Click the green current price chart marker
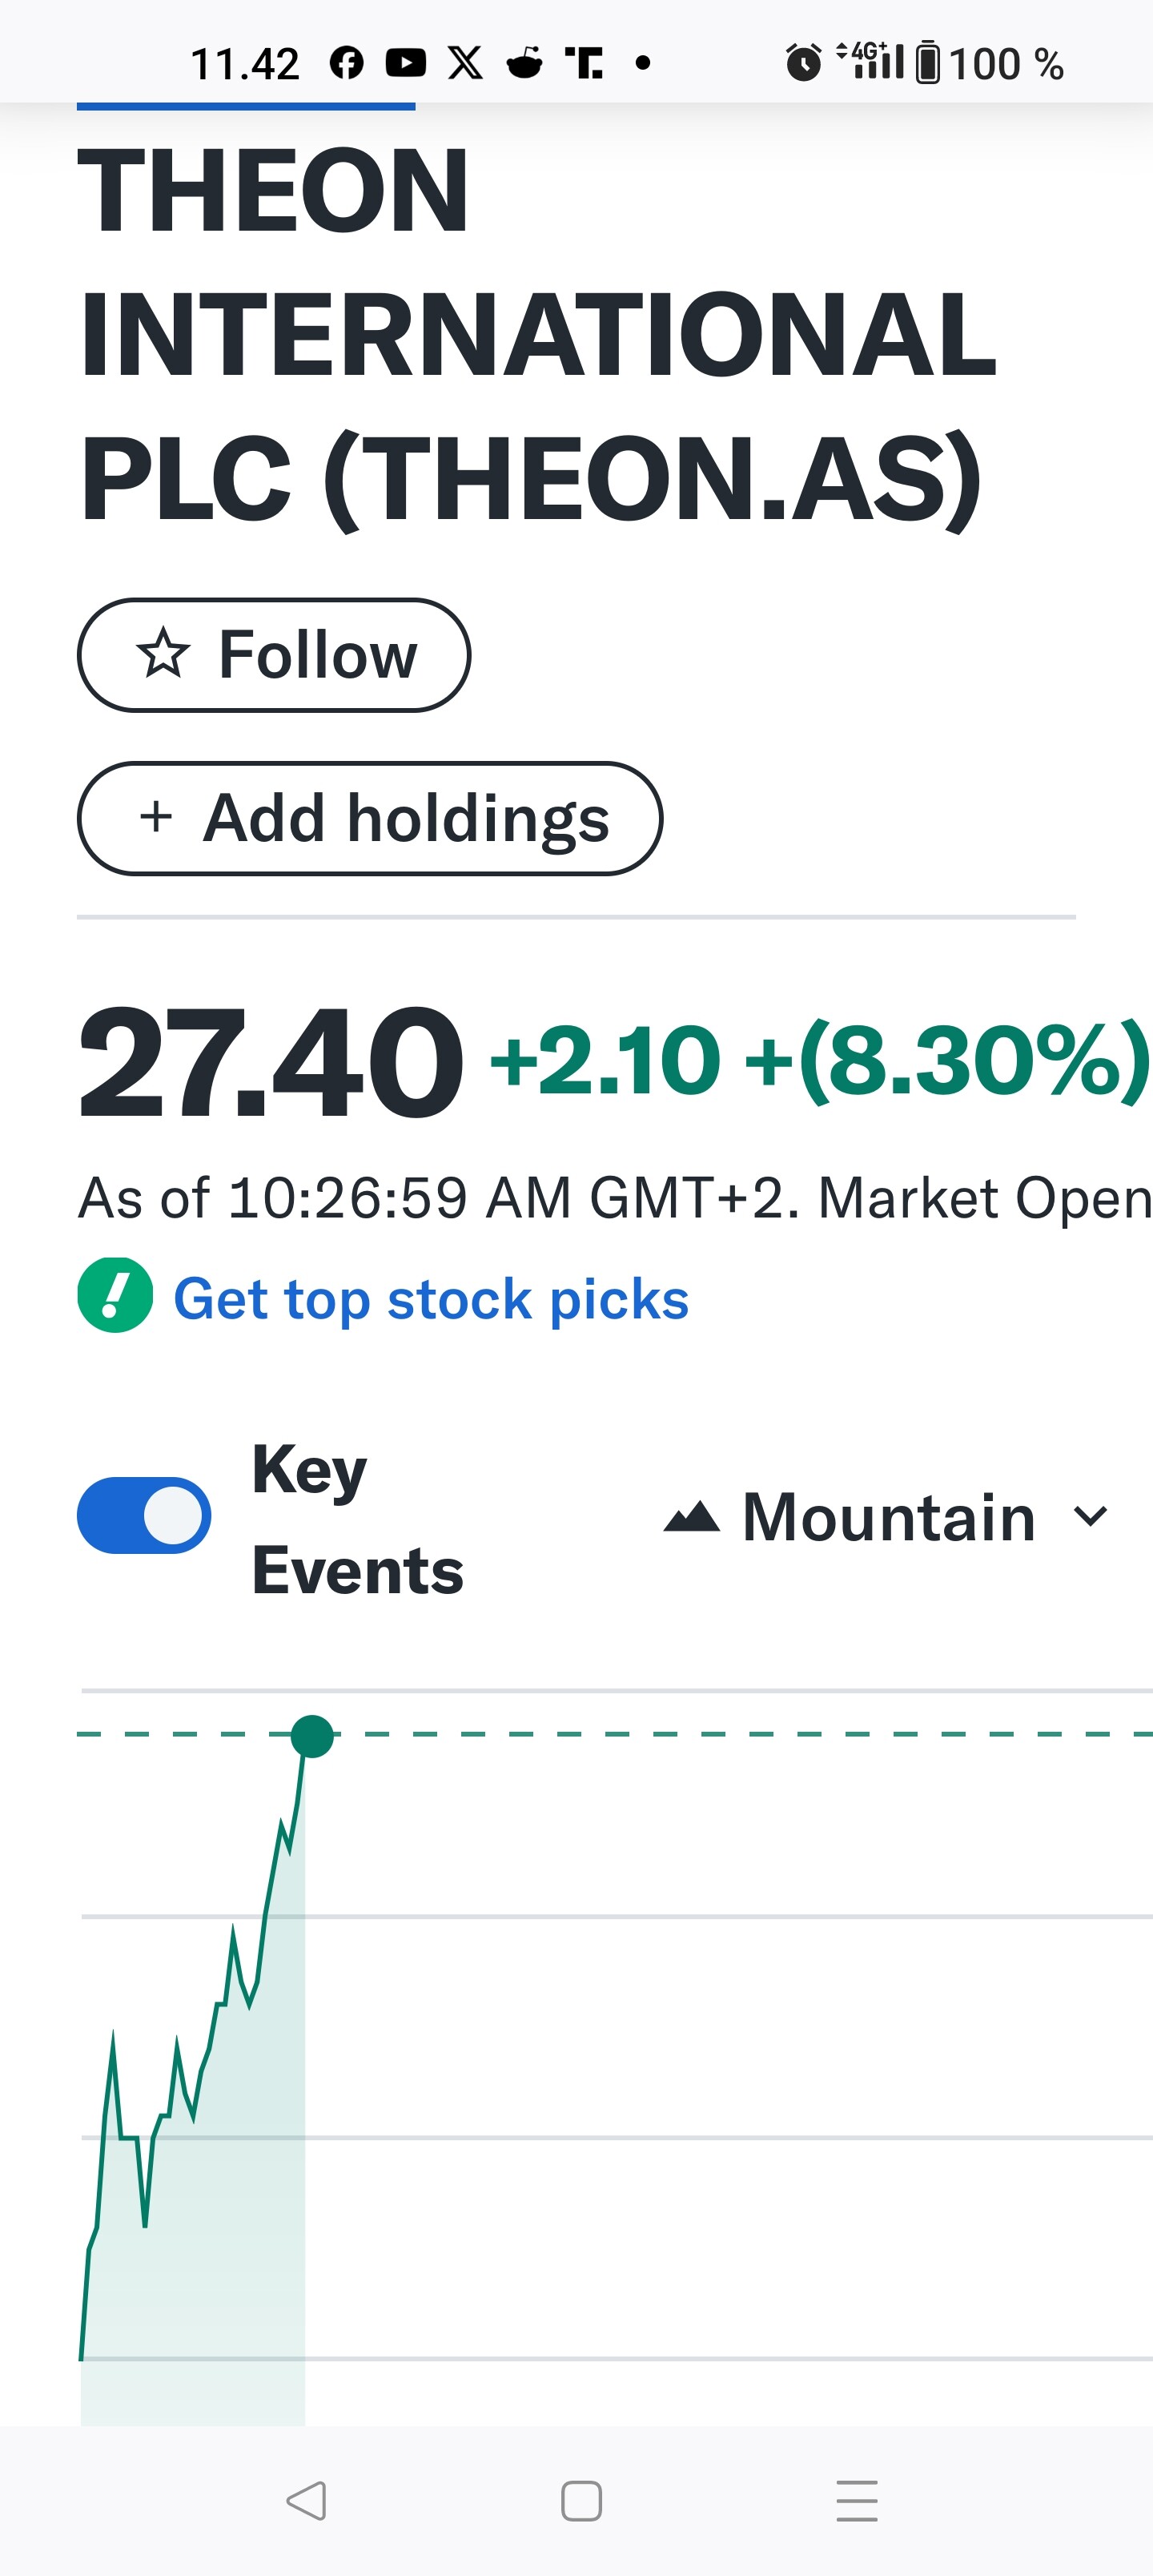The image size is (1153, 2576). coord(312,1736)
